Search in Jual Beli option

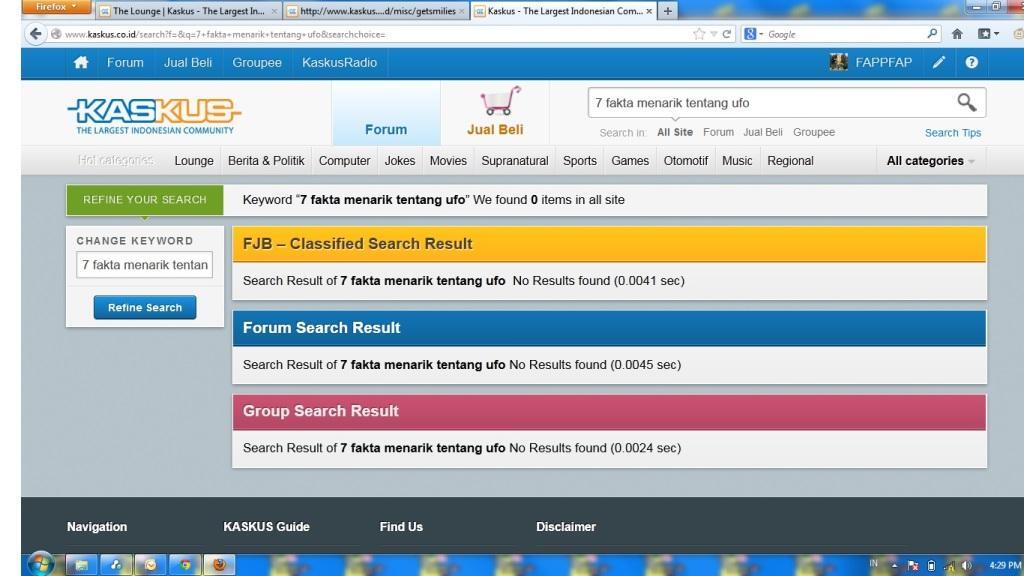tap(763, 132)
